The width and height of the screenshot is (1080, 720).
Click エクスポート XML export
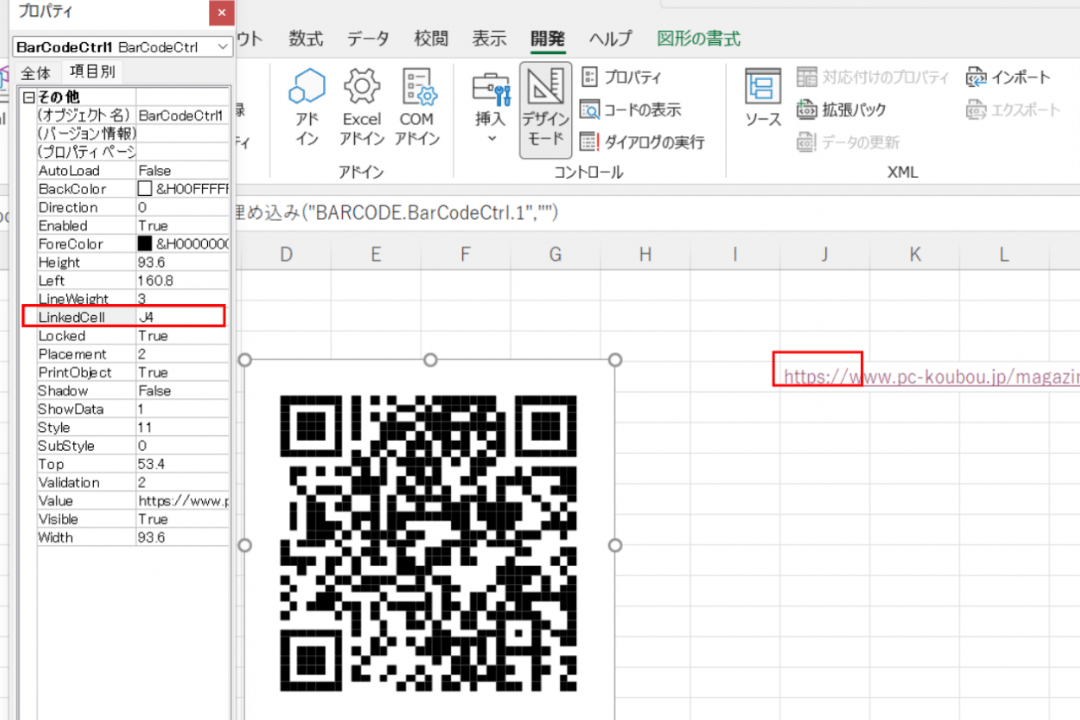[x=1012, y=110]
